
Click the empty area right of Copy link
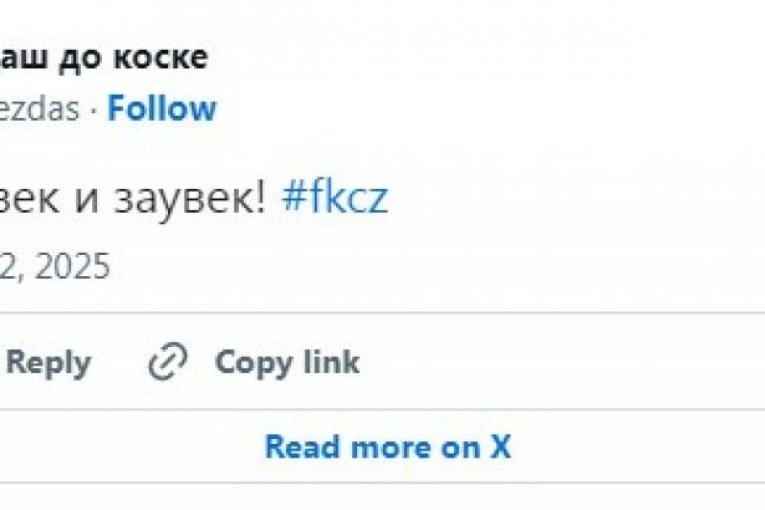click(560, 362)
